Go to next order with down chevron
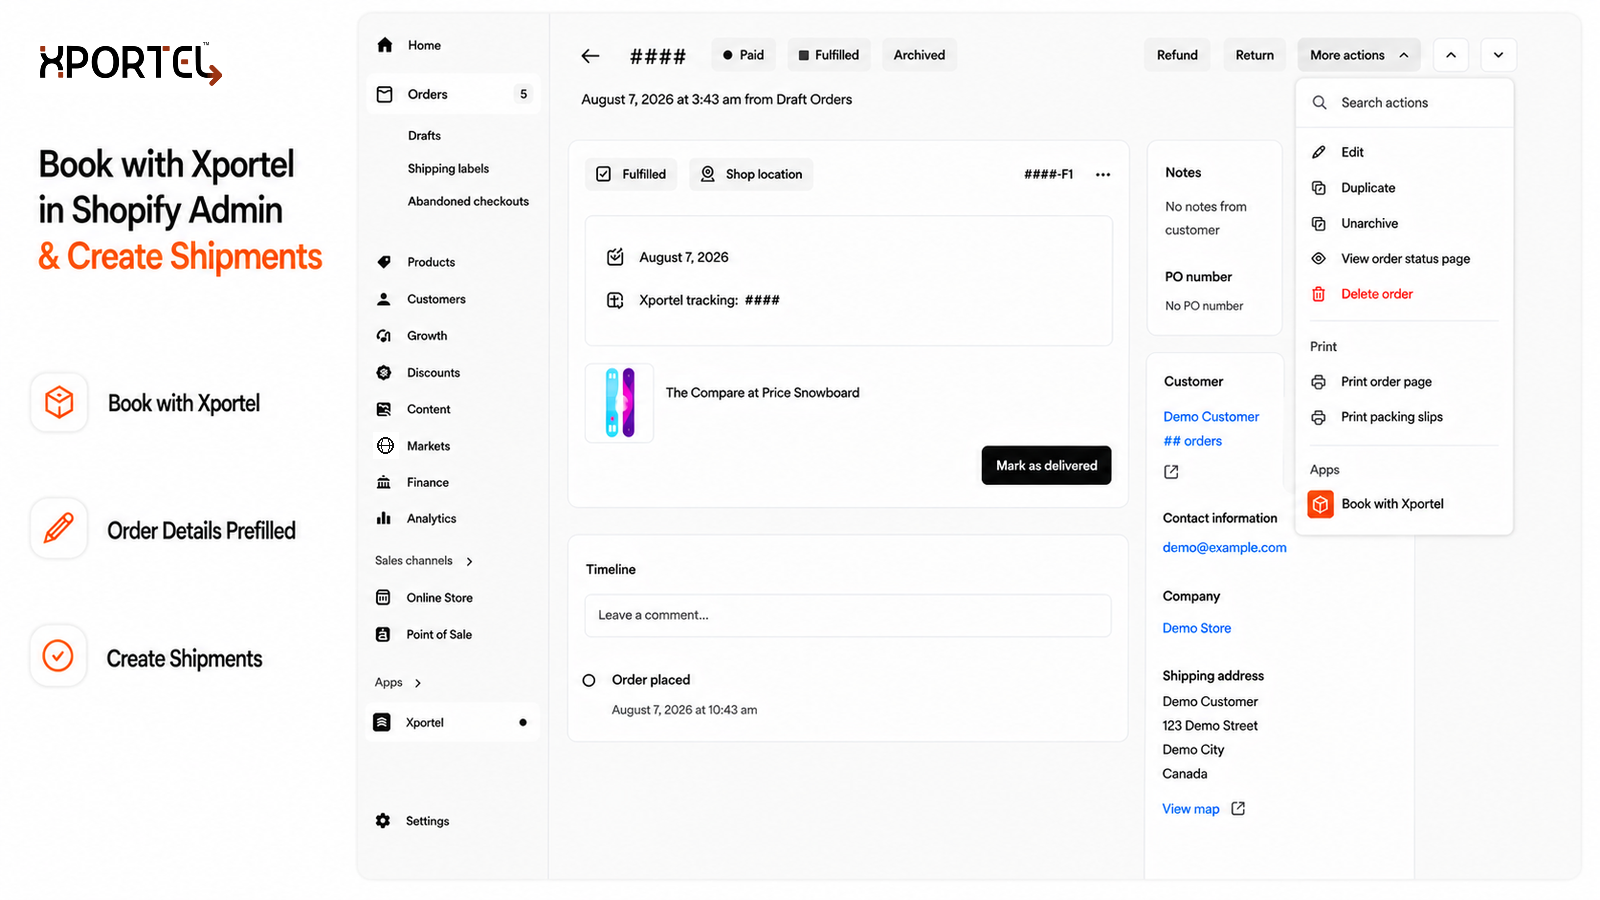The height and width of the screenshot is (900, 1600). click(1499, 55)
